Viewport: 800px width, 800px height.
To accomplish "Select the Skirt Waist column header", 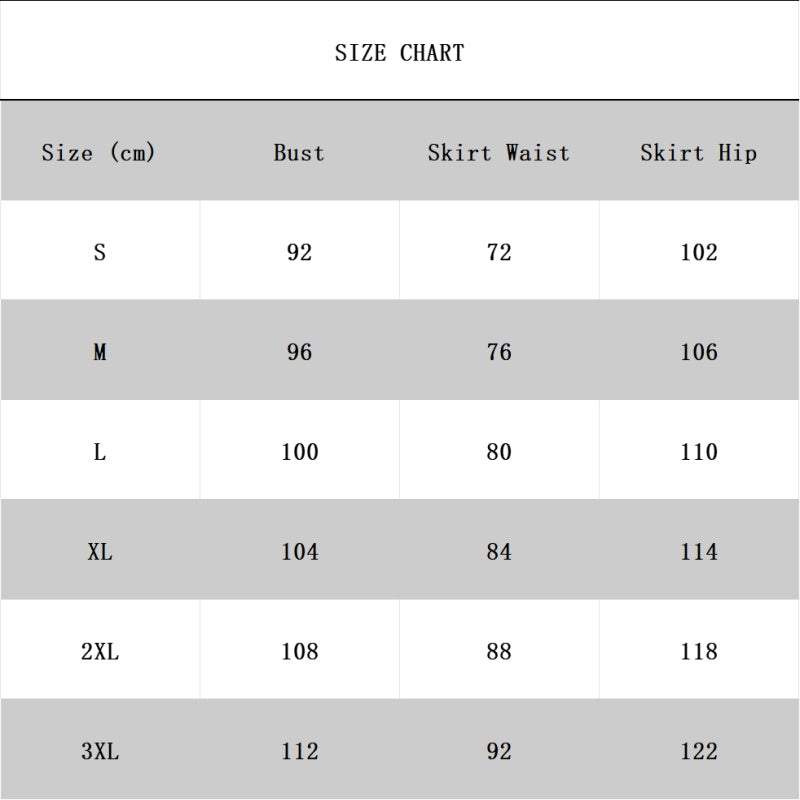I will tap(498, 153).
